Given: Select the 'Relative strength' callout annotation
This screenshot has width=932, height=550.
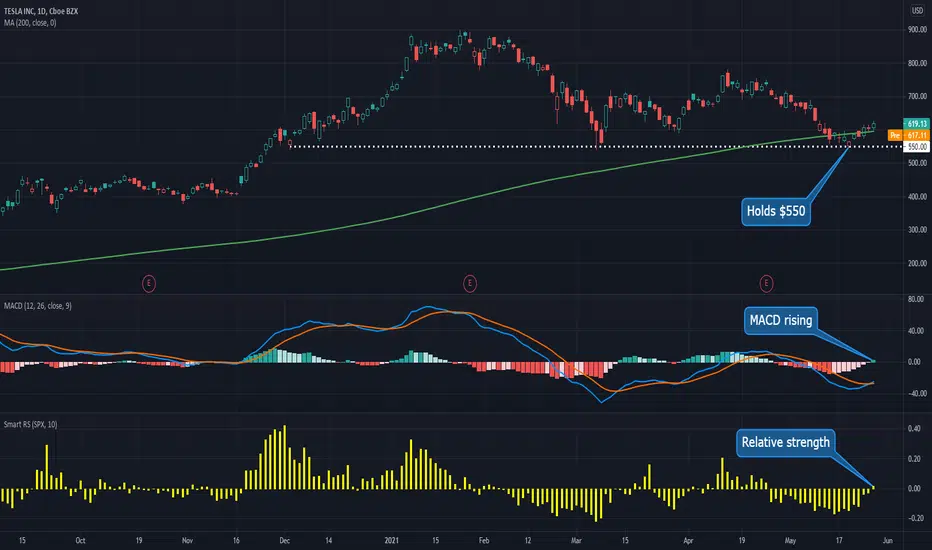Looking at the screenshot, I should 785,442.
